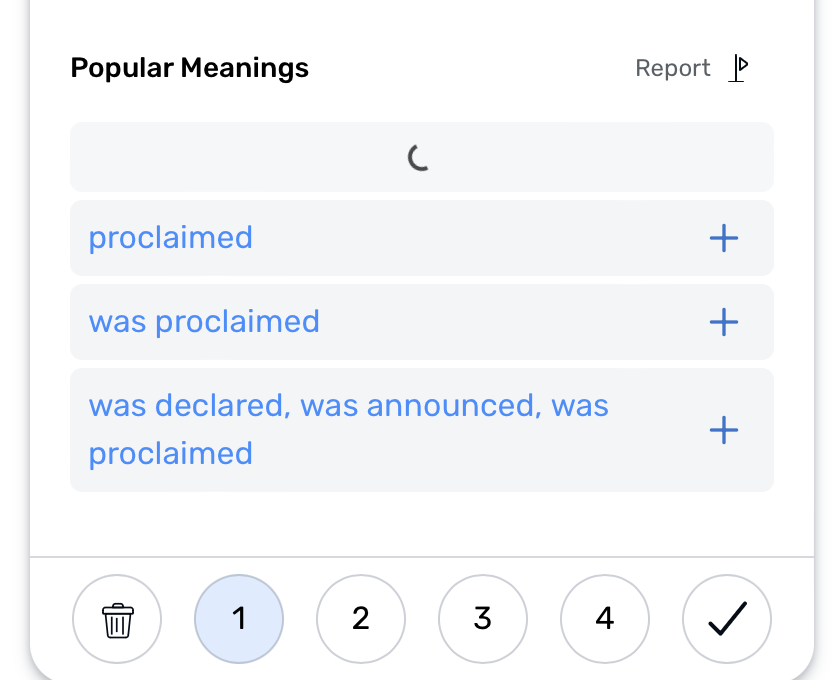Click the Report flag icon
Image resolution: width=836 pixels, height=680 pixels.
pos(738,68)
